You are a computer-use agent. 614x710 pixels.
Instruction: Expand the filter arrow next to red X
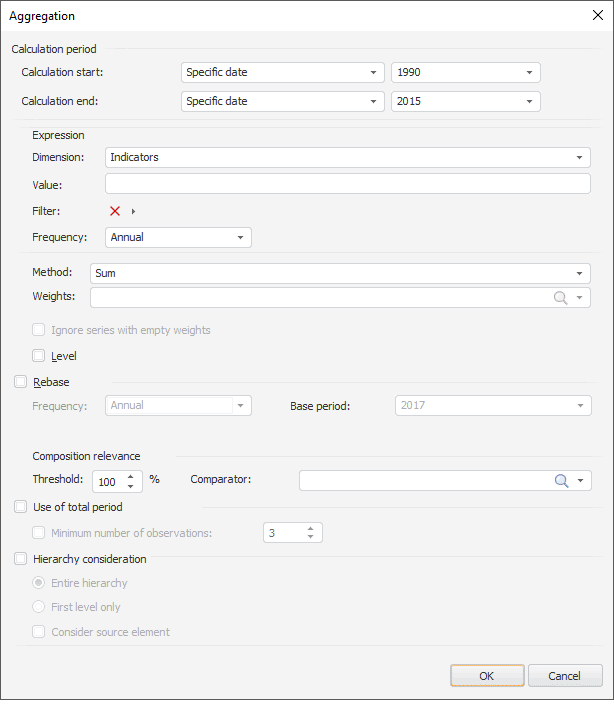pos(133,211)
